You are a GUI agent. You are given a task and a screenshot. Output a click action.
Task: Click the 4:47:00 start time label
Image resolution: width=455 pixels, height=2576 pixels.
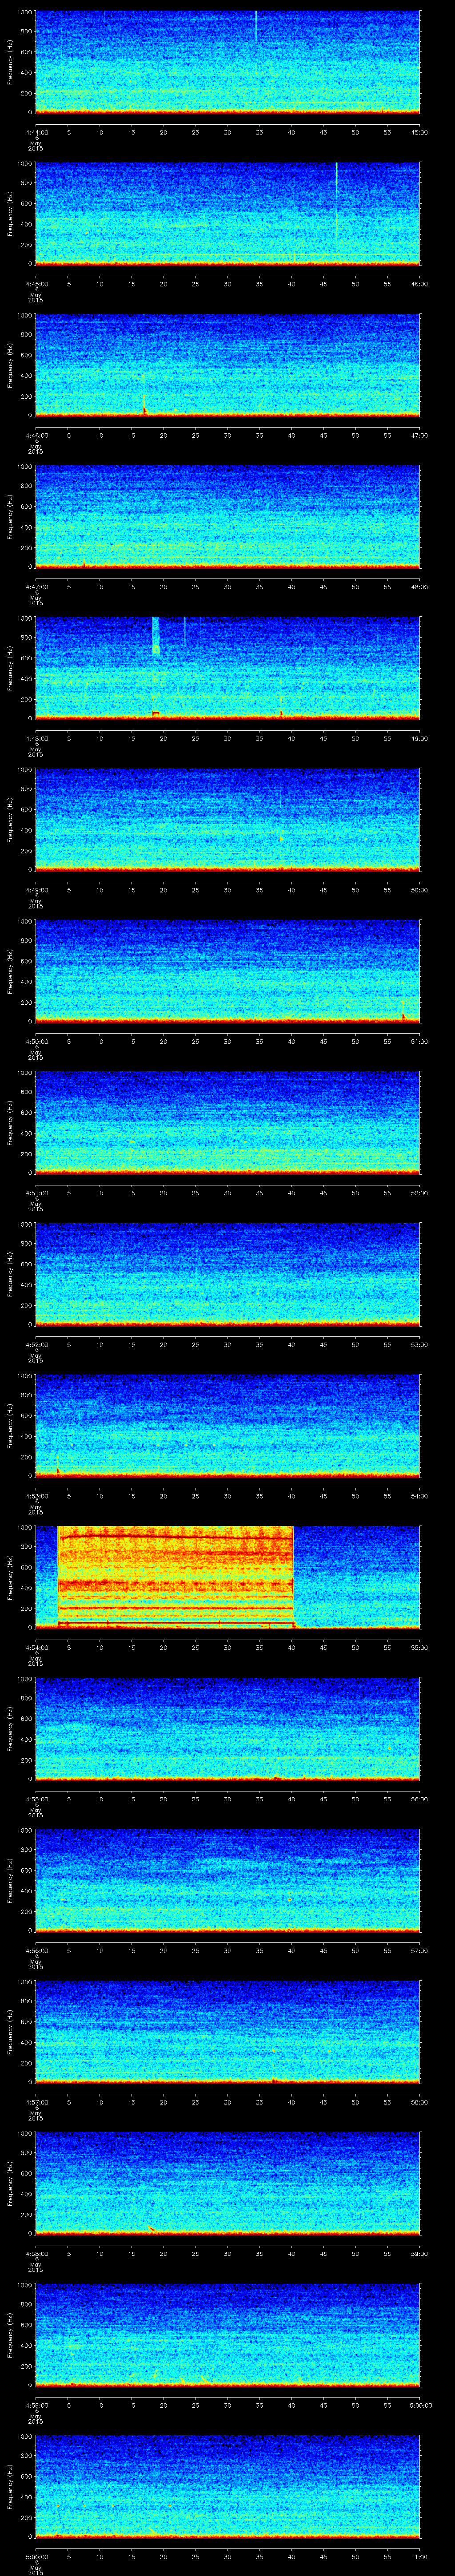coord(36,587)
